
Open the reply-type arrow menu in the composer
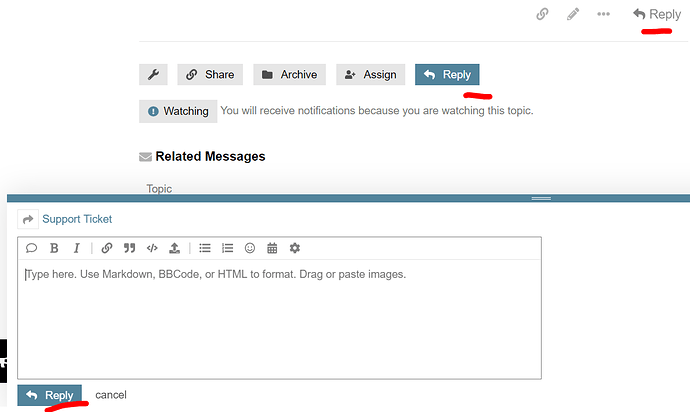(28, 219)
